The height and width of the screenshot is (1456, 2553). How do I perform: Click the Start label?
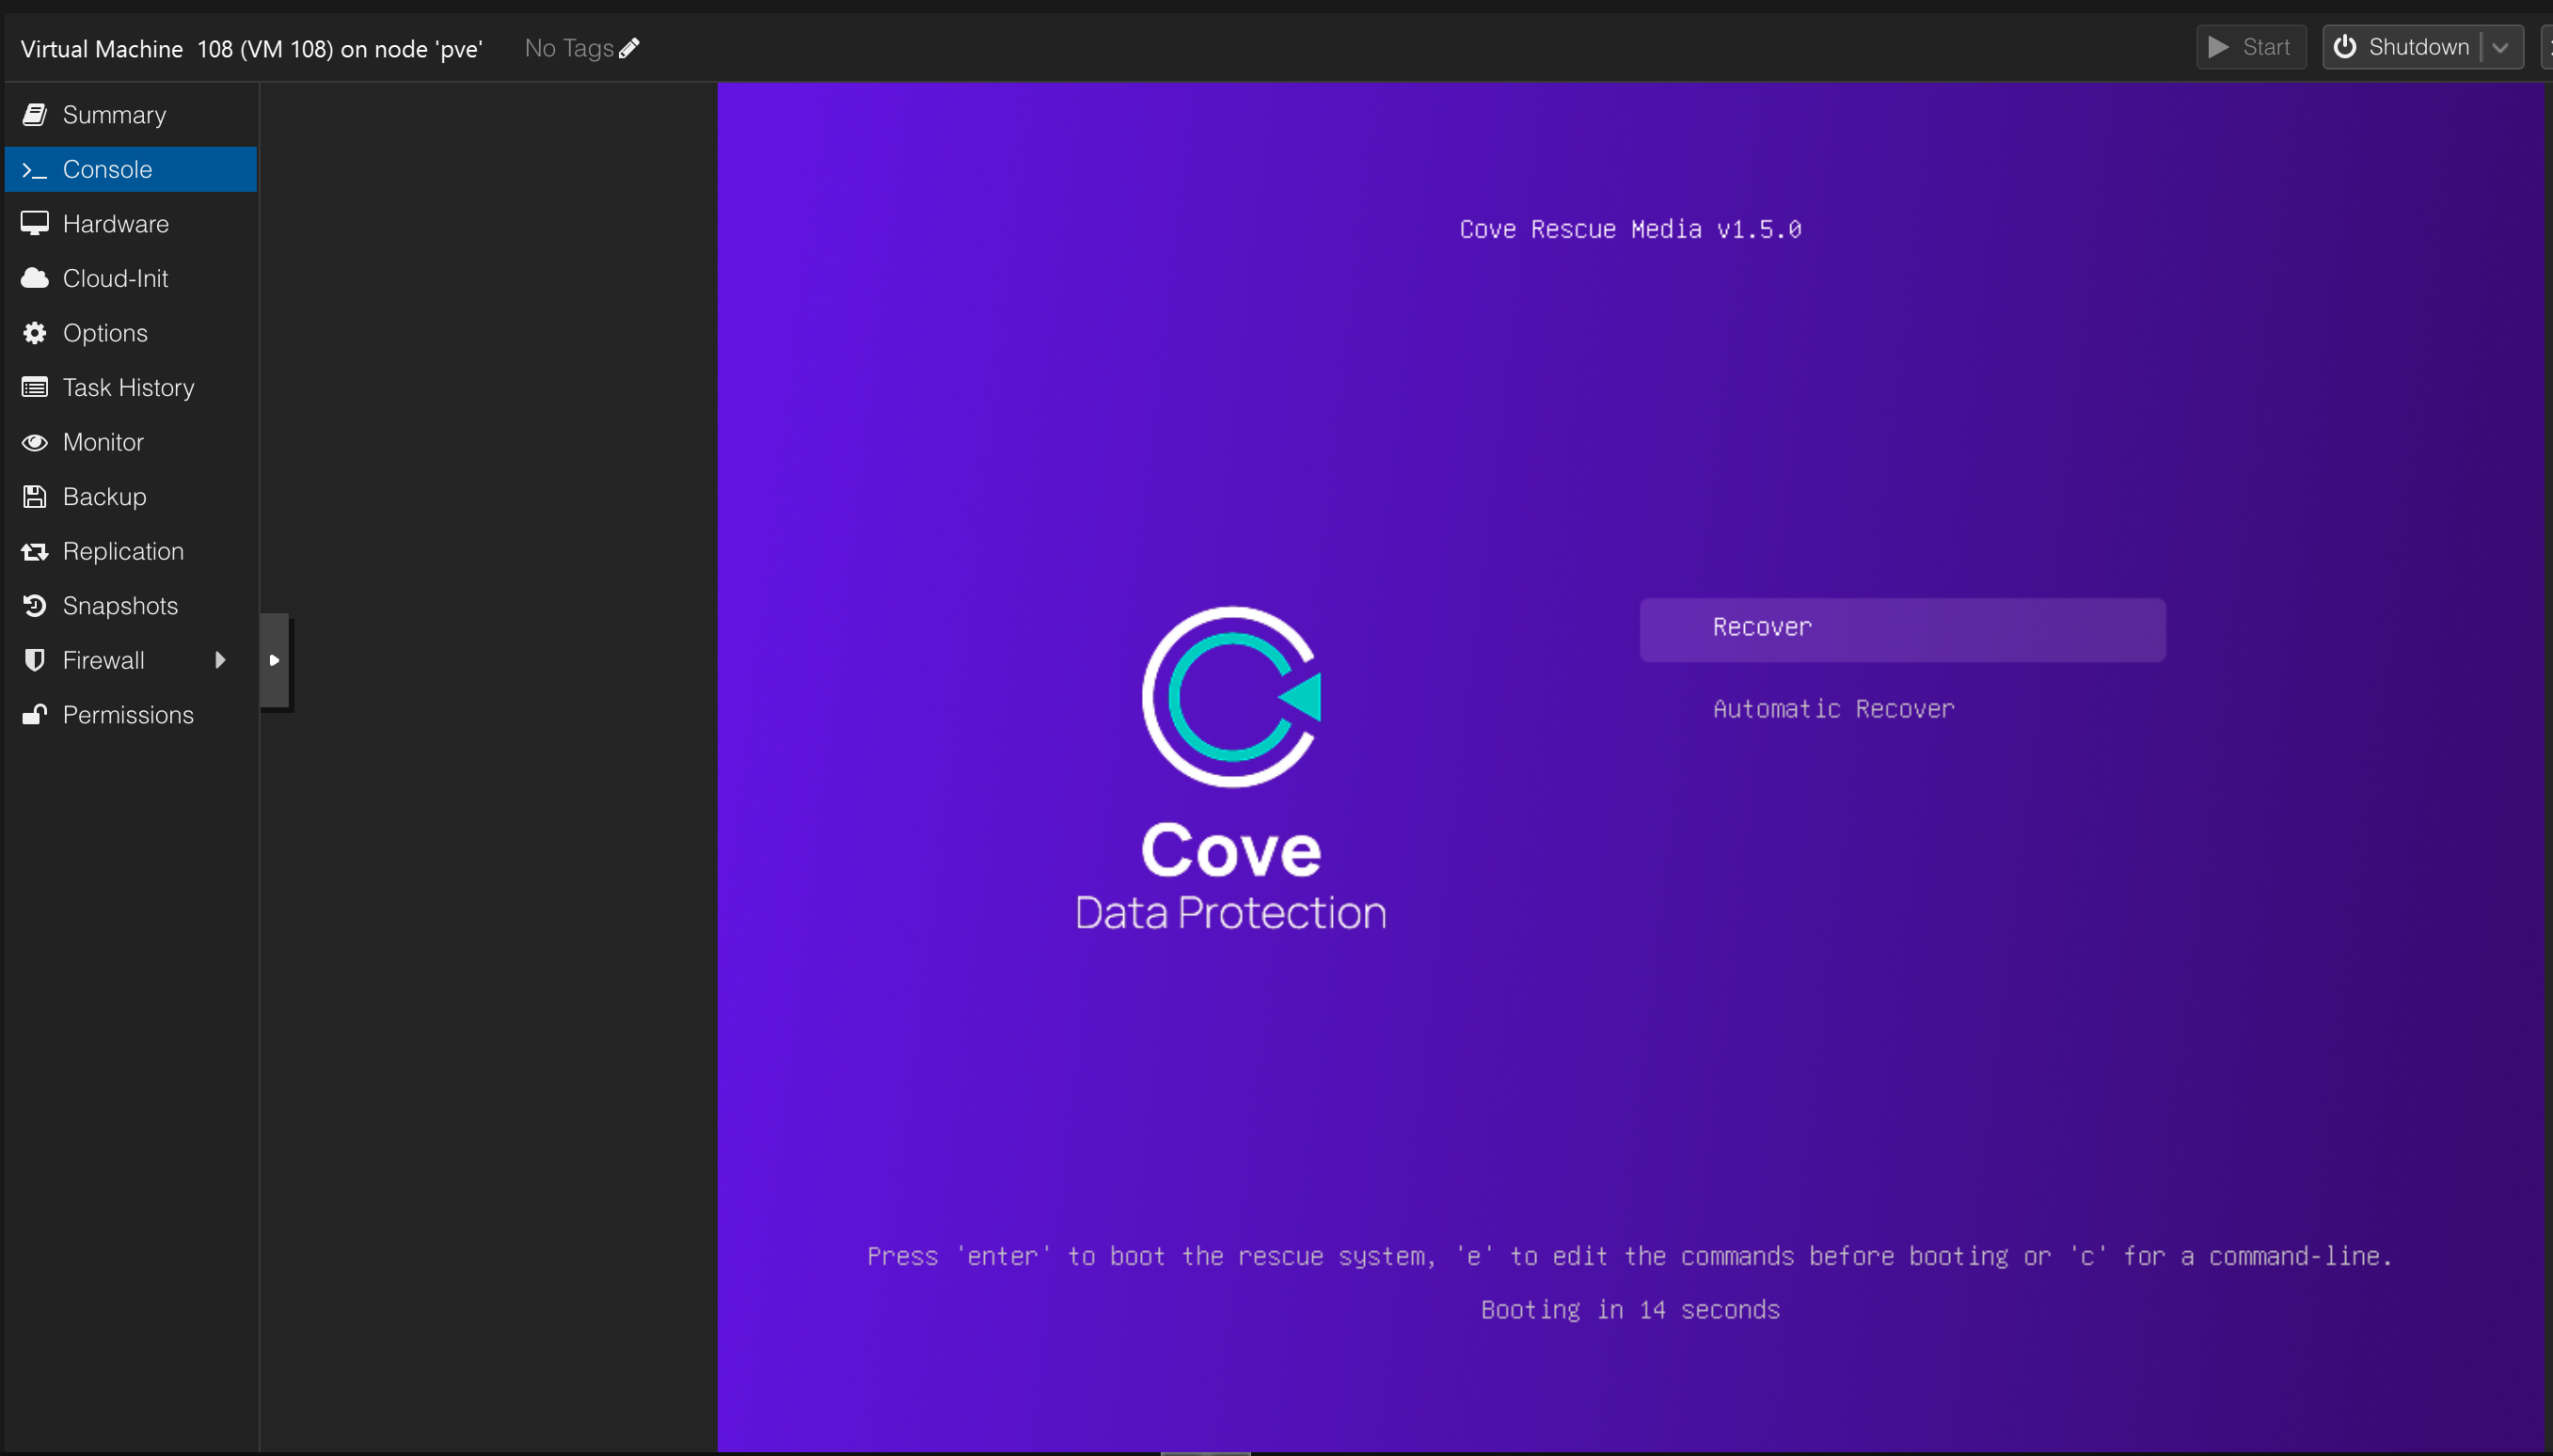[x=2266, y=47]
